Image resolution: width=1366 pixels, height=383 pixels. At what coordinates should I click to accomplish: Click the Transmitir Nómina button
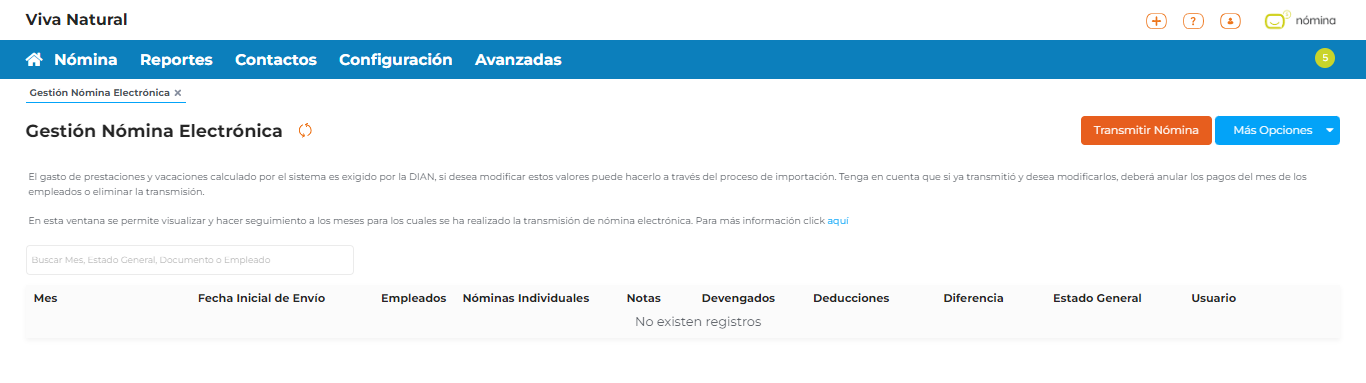1146,130
